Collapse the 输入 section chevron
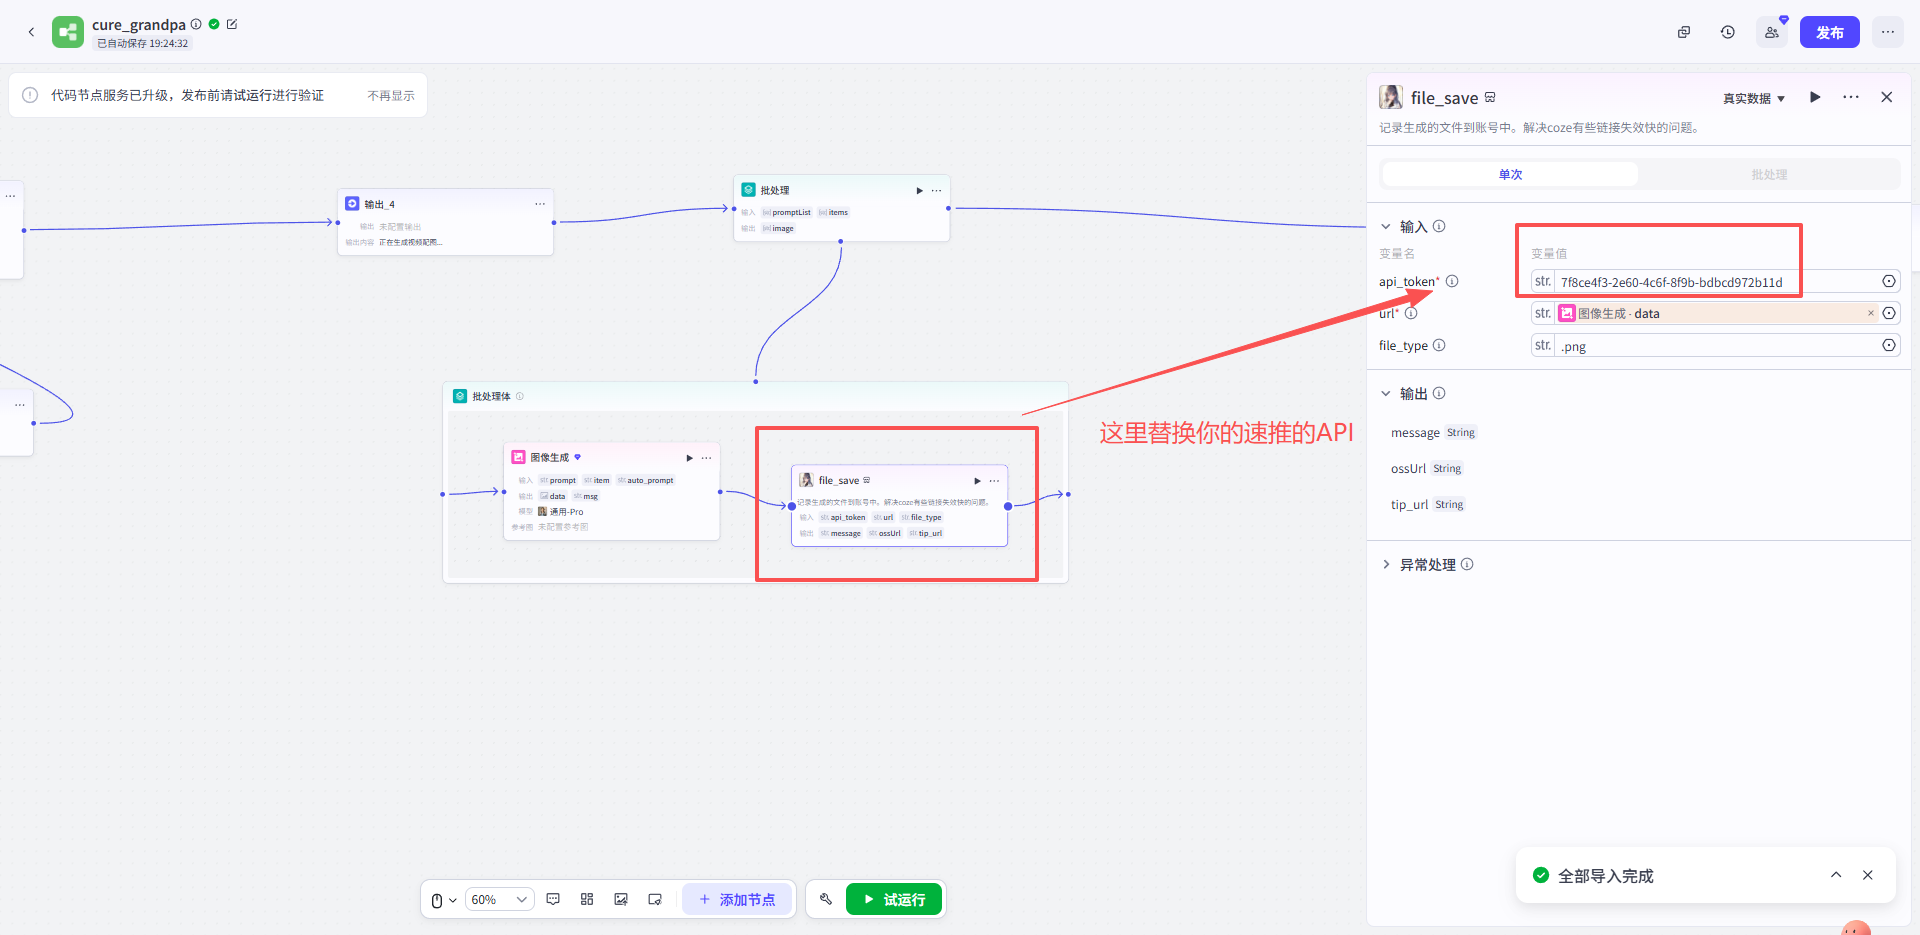Screen dimensions: 1920x935 point(1385,226)
